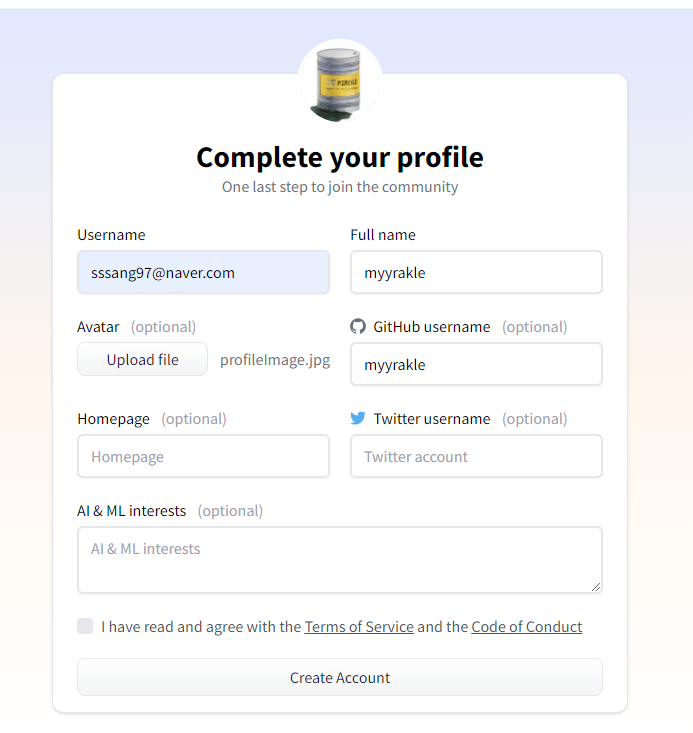Click into the Full name field
Image resolution: width=693 pixels, height=733 pixels.
(x=476, y=272)
